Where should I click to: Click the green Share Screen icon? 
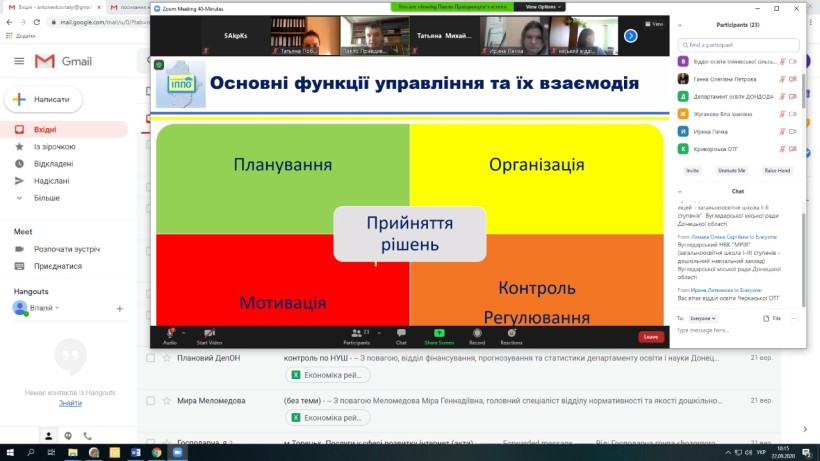coord(439,333)
